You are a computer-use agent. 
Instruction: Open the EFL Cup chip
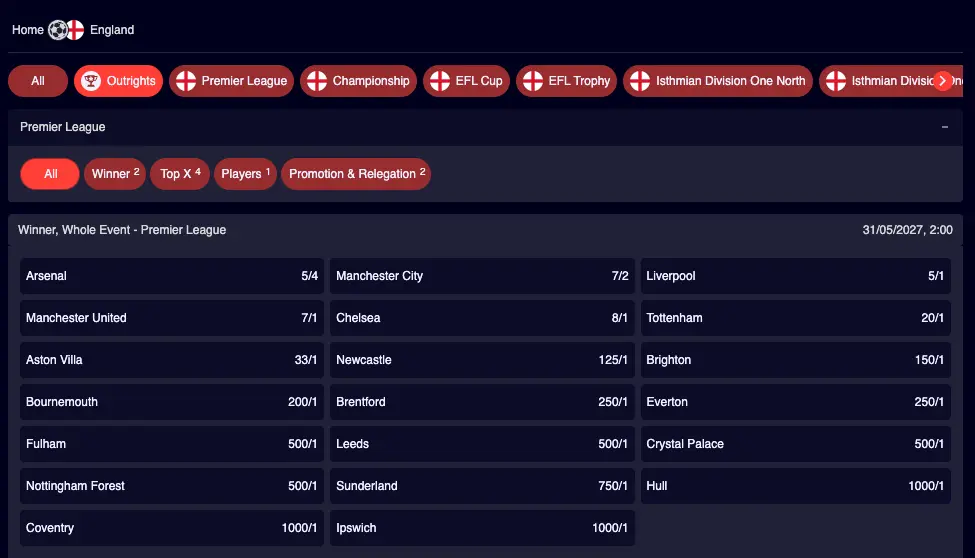click(x=466, y=81)
